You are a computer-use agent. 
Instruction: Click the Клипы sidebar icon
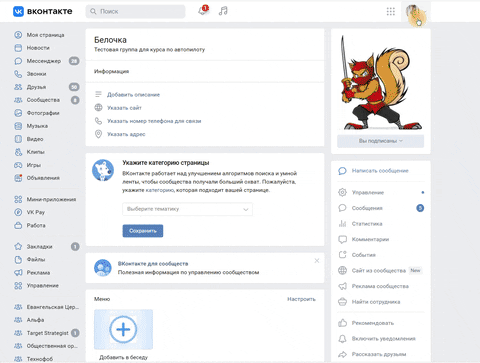pyautogui.click(x=18, y=152)
